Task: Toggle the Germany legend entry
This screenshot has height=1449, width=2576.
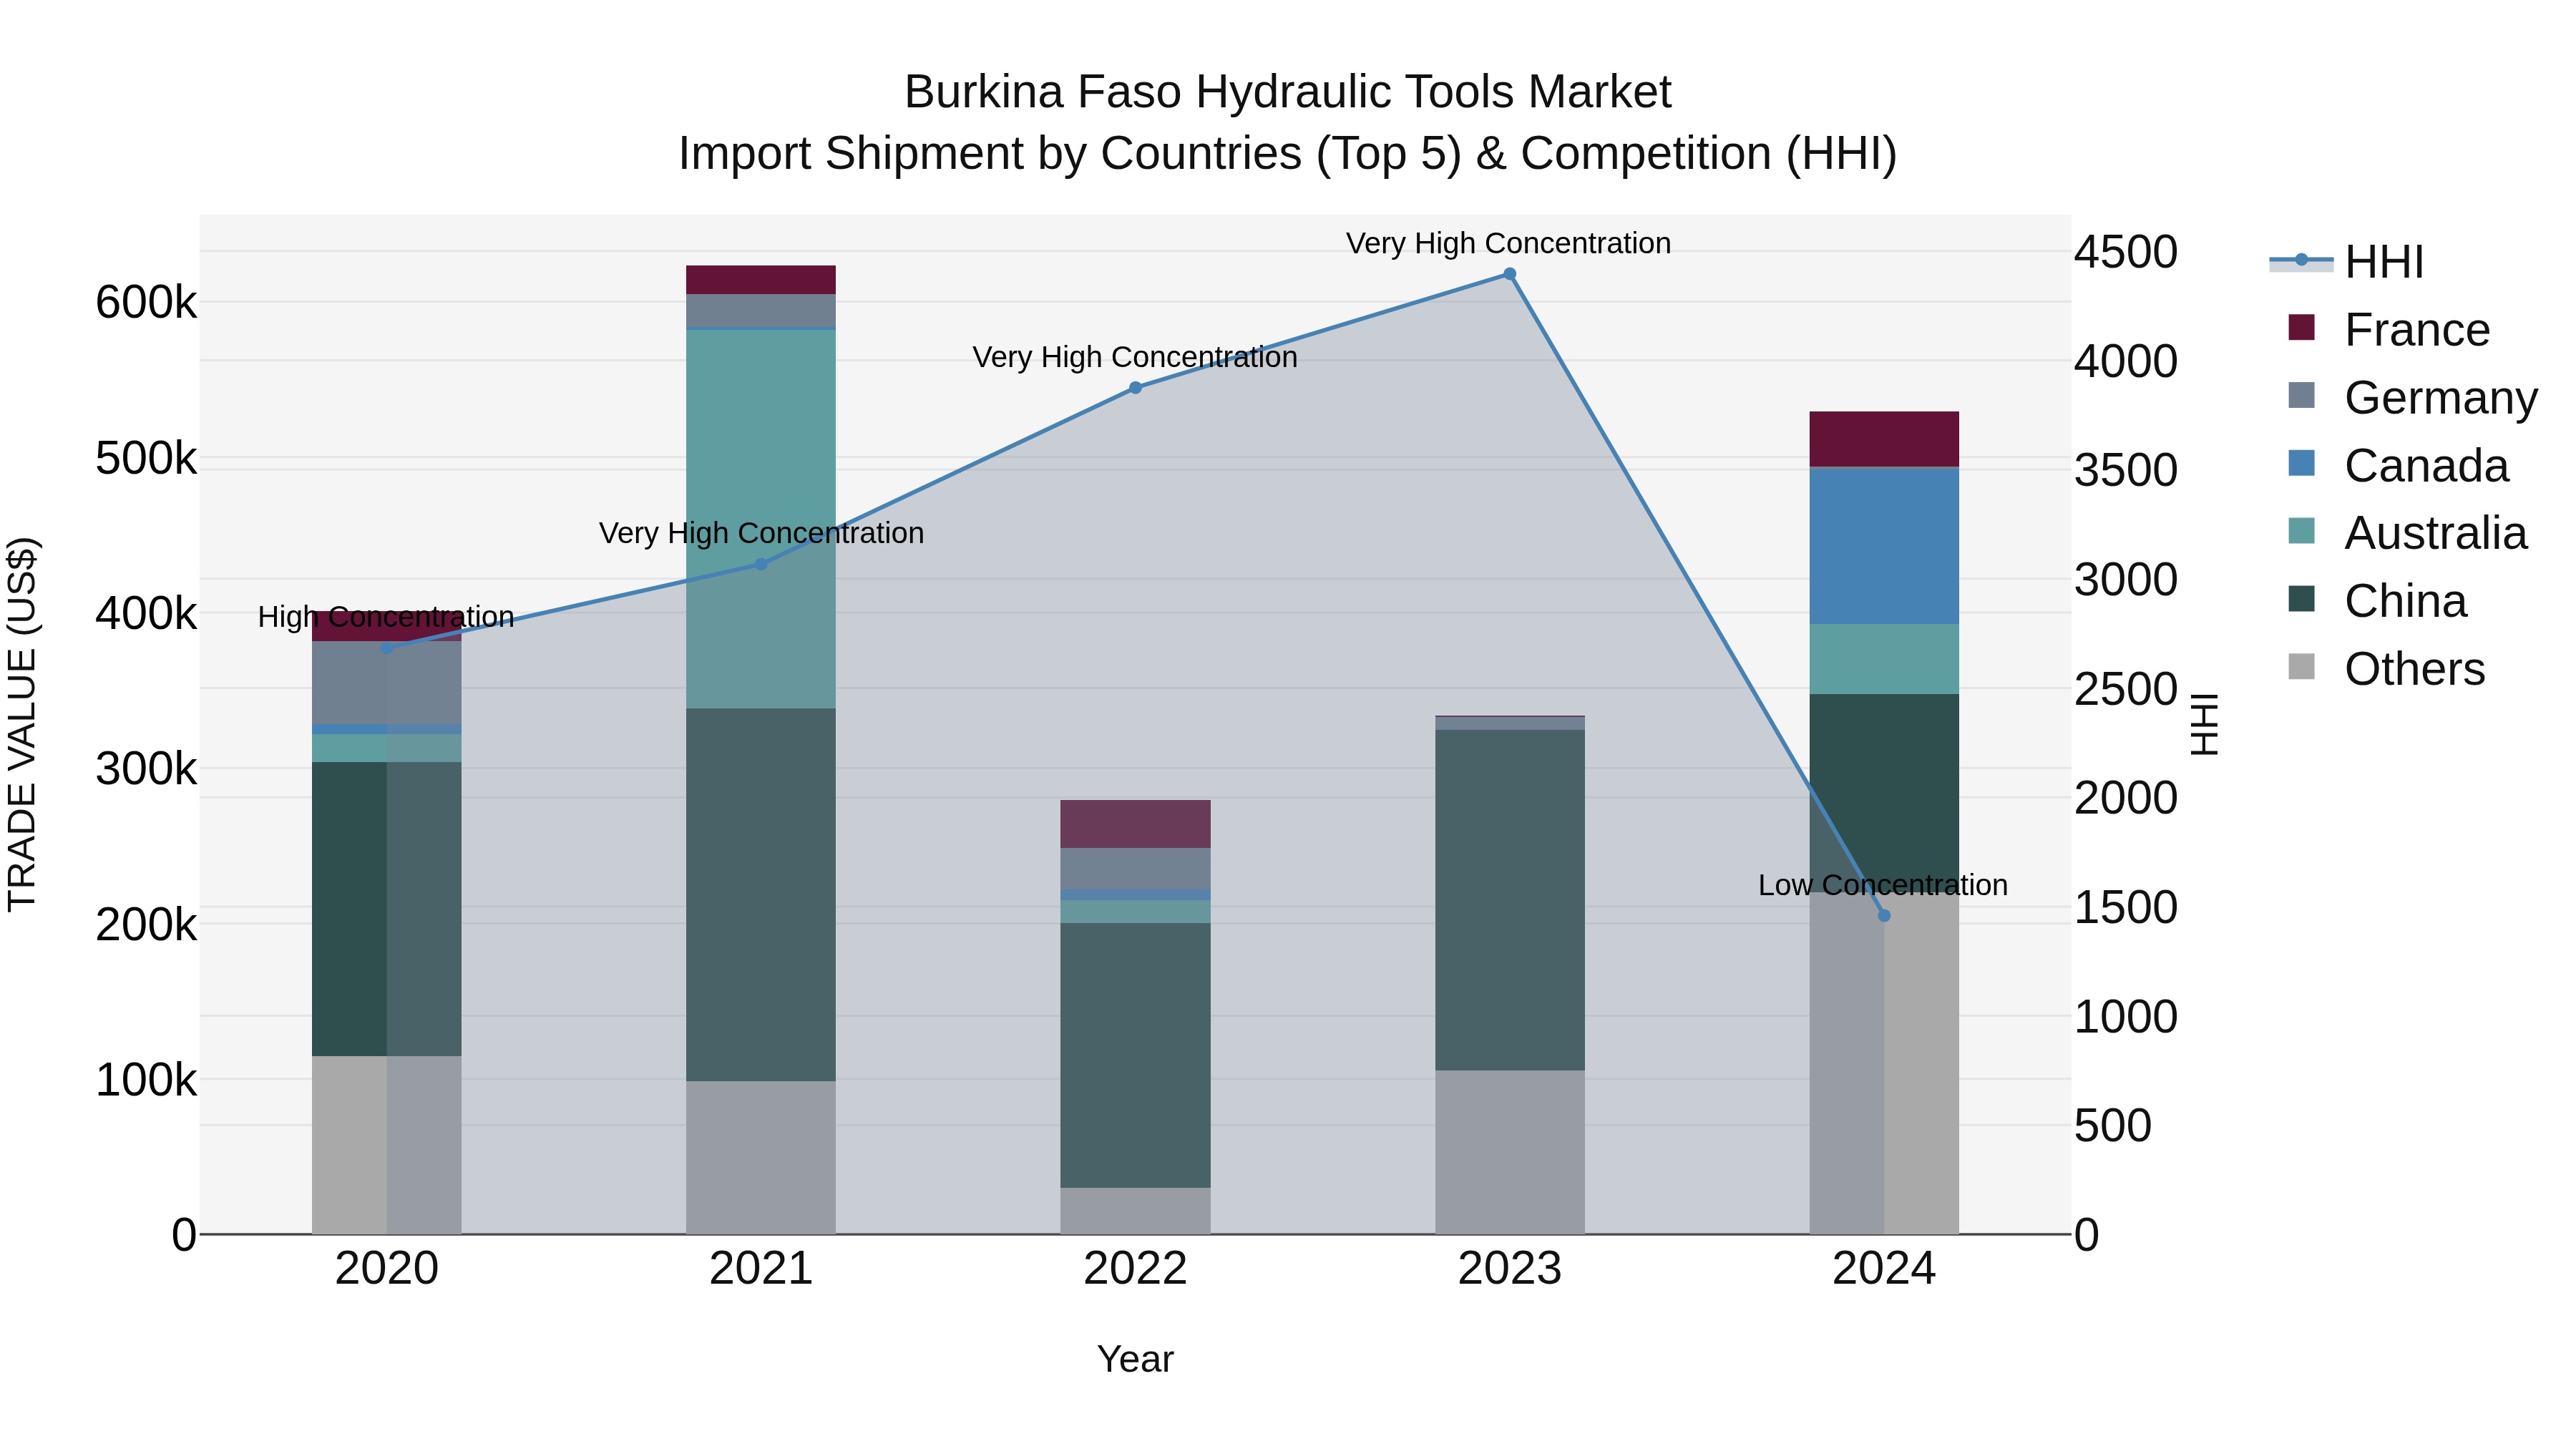Action: (2413, 397)
